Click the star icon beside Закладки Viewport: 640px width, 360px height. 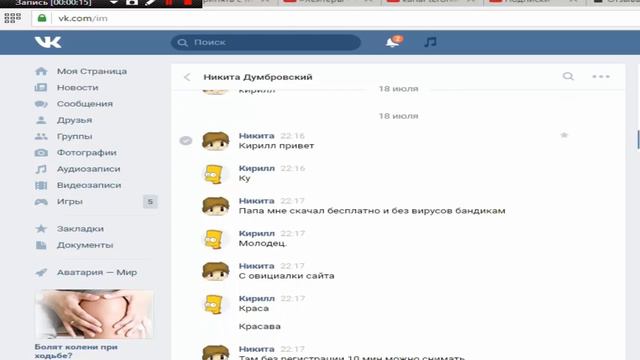41,229
